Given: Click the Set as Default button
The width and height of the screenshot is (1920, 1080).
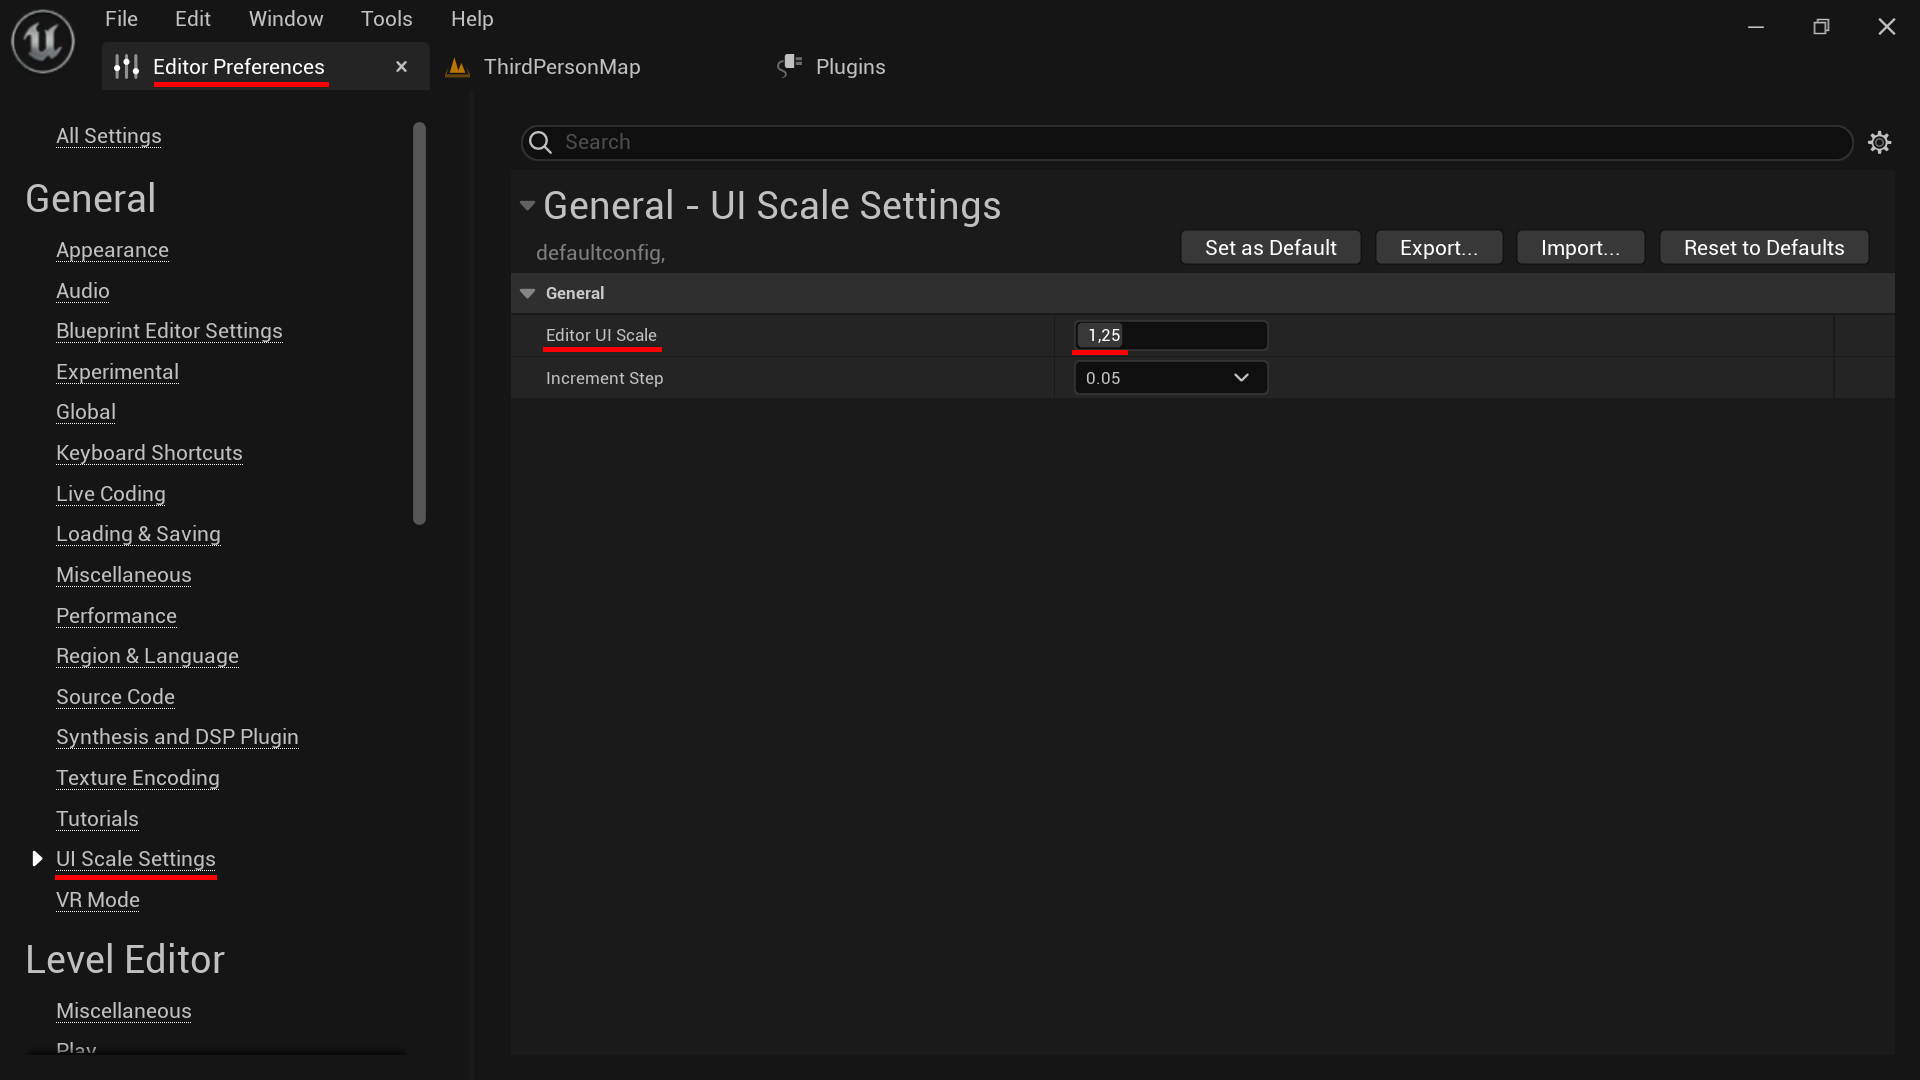Looking at the screenshot, I should tap(1270, 247).
